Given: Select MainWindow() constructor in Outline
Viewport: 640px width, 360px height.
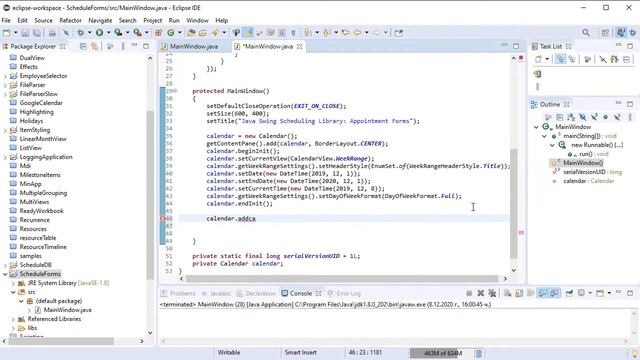Looking at the screenshot, I should click(x=583, y=163).
